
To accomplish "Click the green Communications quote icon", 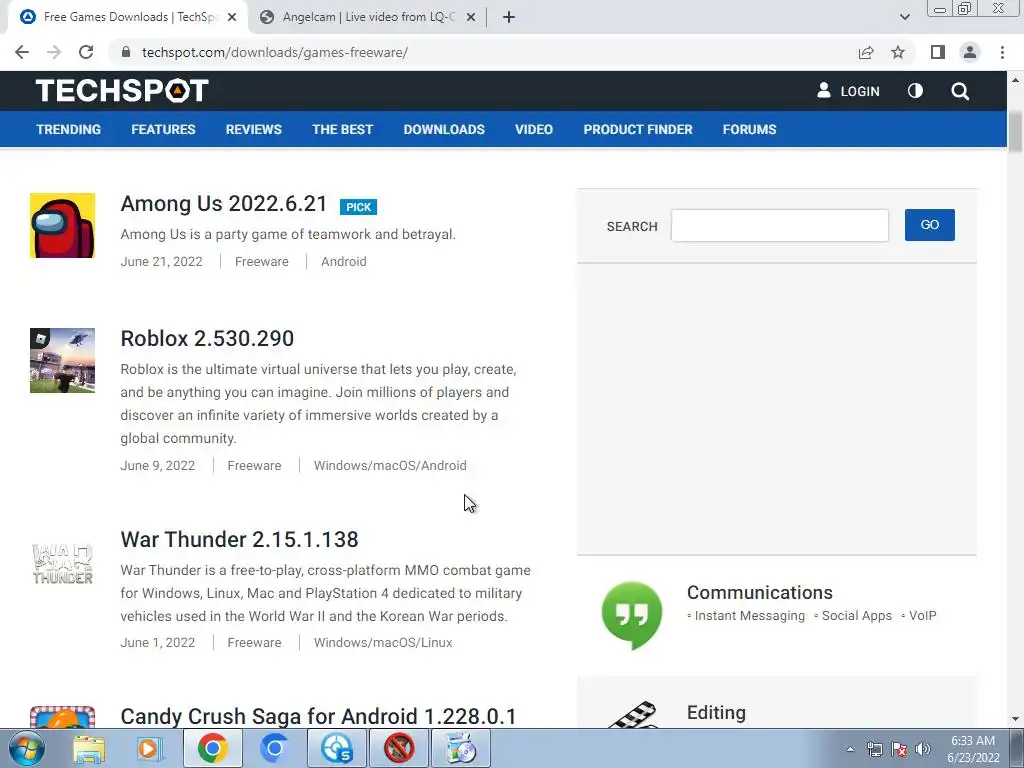I will click(632, 615).
